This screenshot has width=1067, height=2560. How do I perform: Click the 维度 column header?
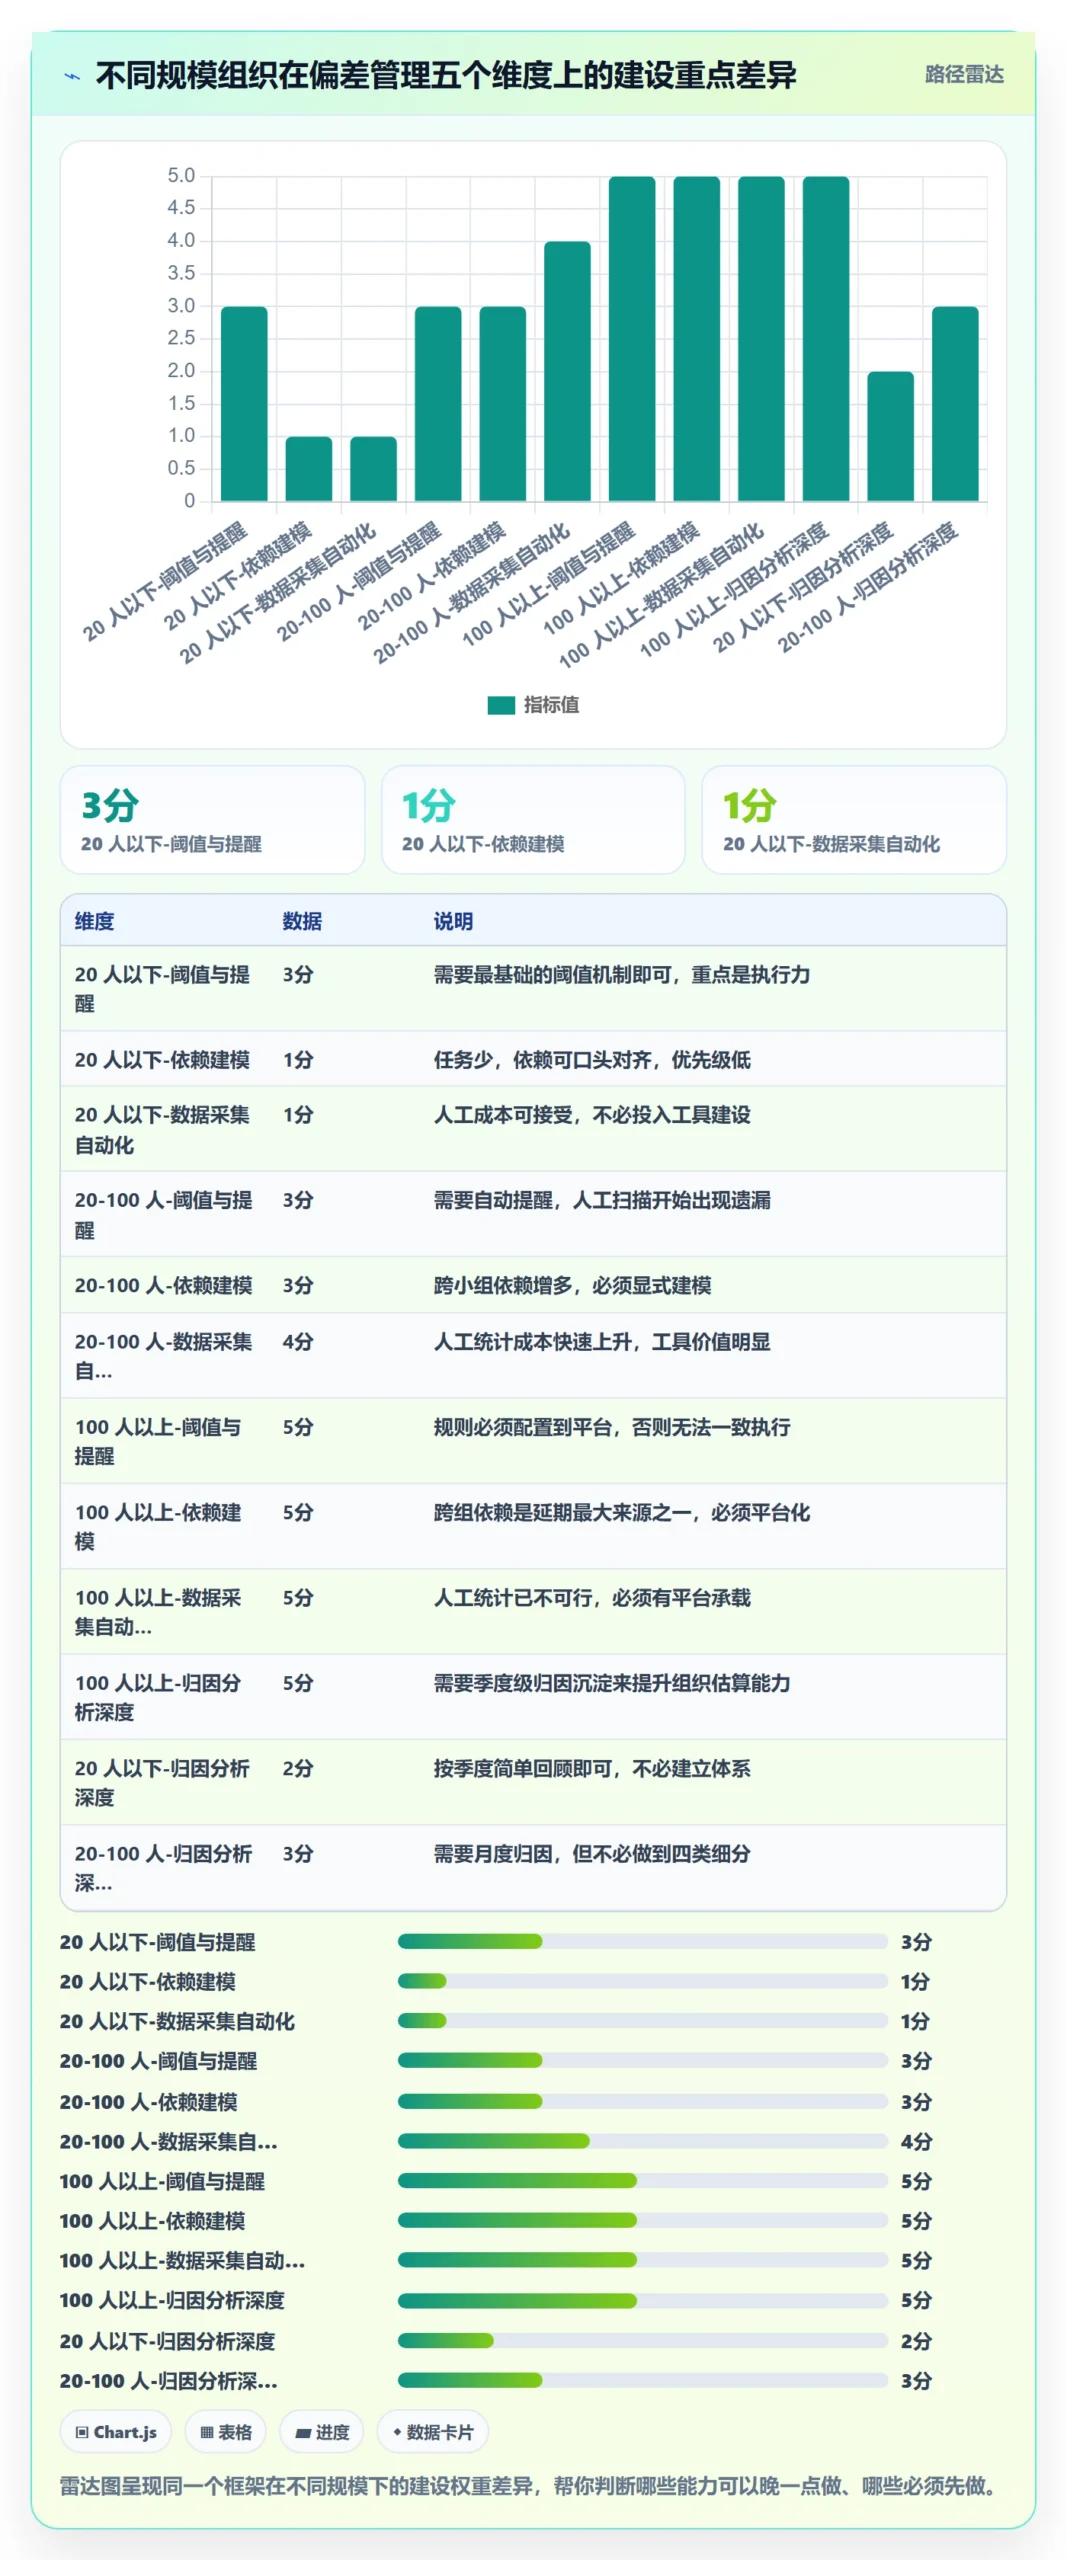tap(94, 921)
